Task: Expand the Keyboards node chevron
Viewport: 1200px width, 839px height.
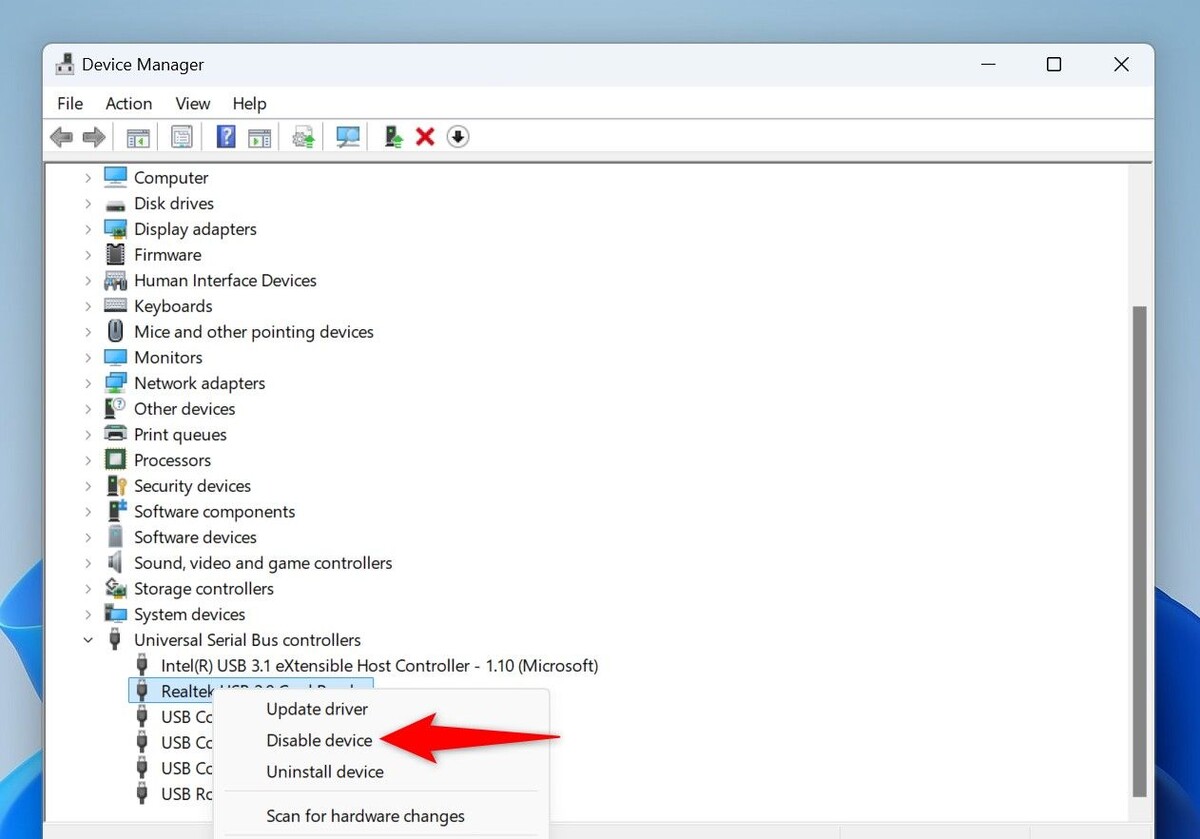Action: [x=88, y=306]
